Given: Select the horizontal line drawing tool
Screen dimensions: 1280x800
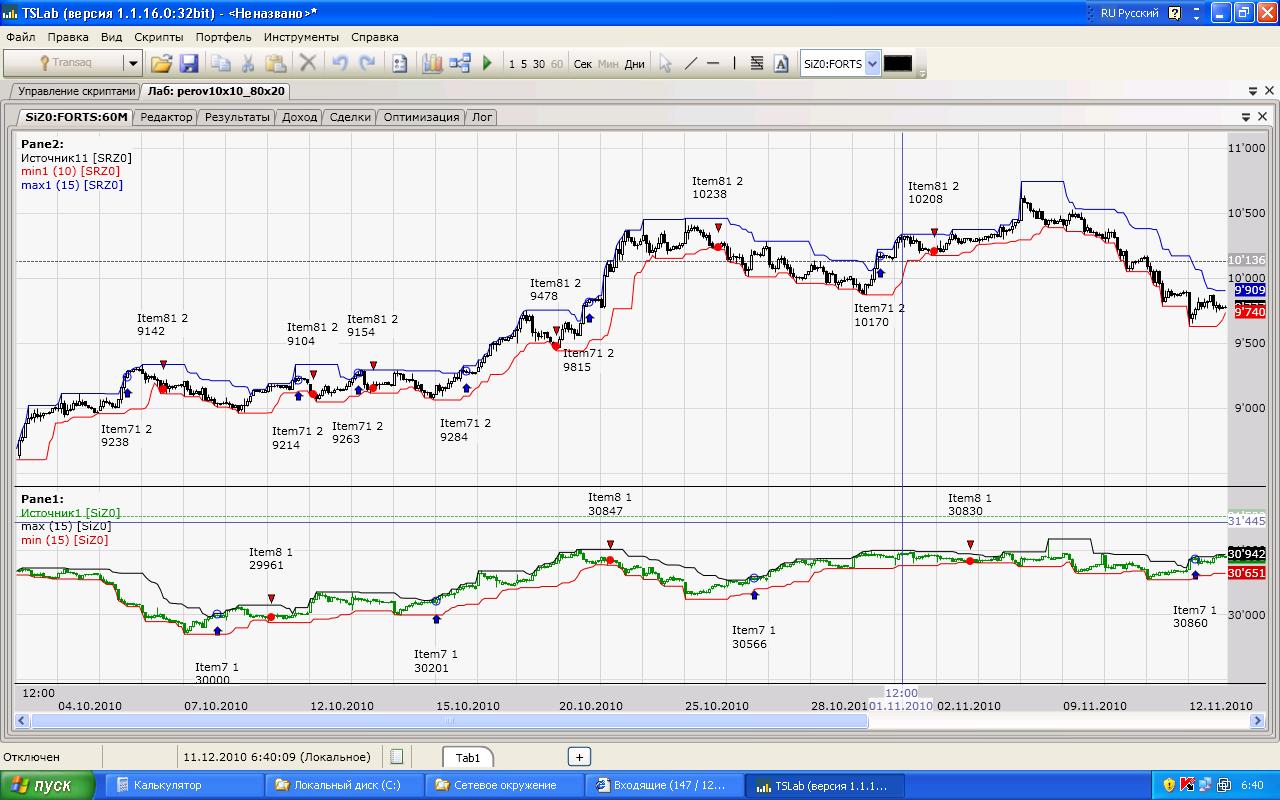Looking at the screenshot, I should (x=713, y=63).
